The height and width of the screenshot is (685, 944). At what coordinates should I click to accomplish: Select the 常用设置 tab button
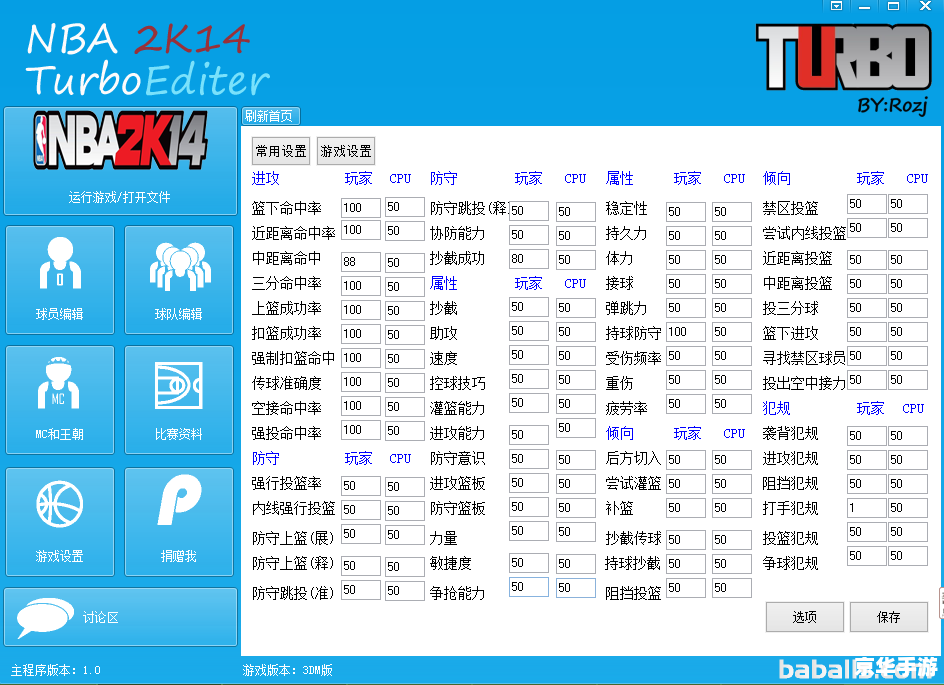click(x=281, y=151)
